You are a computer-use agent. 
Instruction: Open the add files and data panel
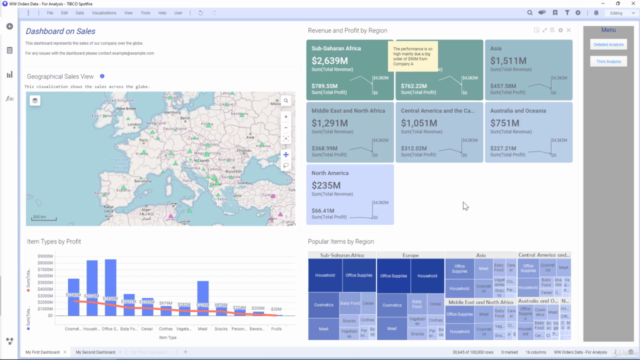click(x=9, y=27)
